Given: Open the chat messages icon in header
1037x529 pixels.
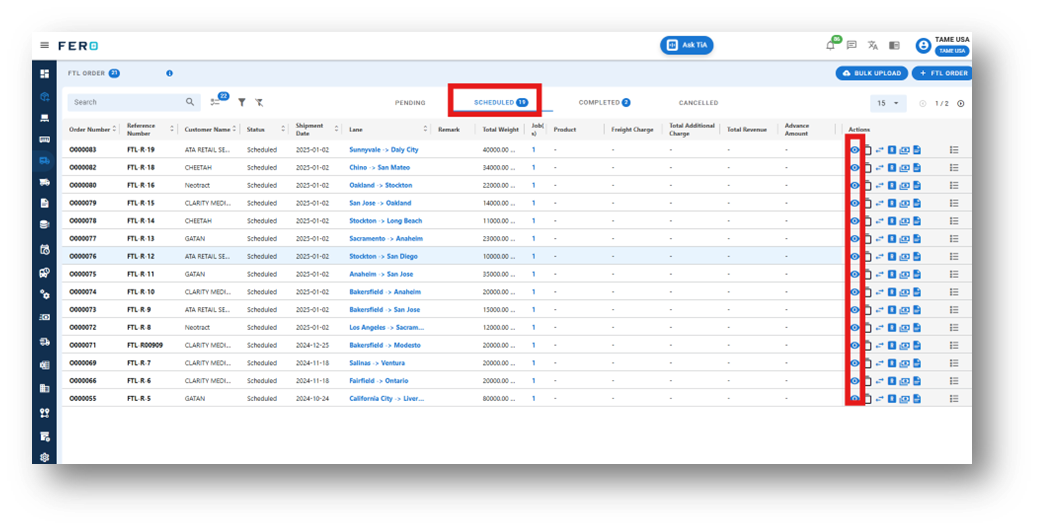Looking at the screenshot, I should [x=851, y=45].
